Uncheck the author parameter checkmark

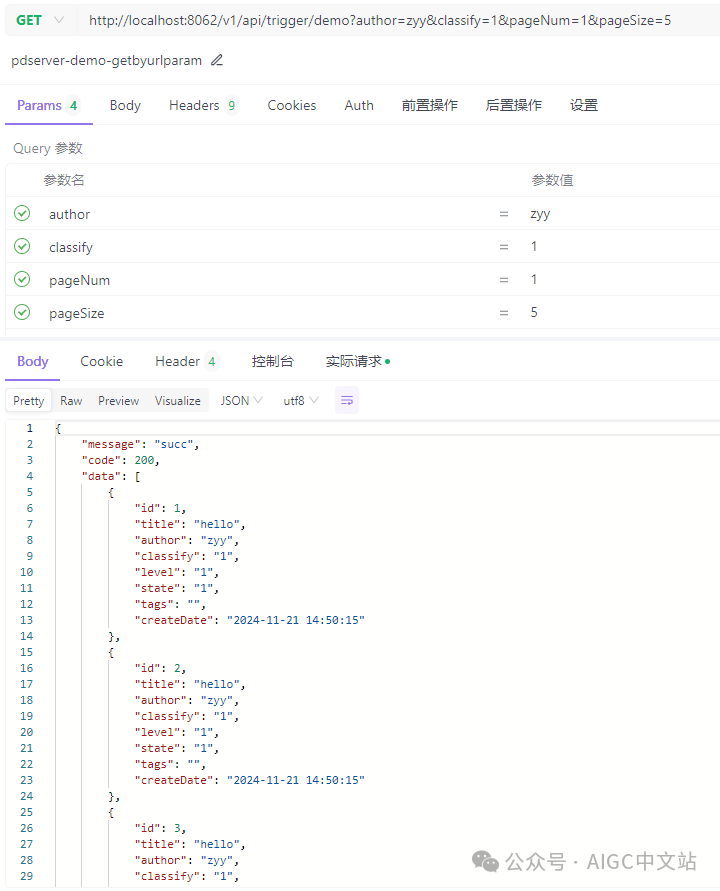click(22, 214)
